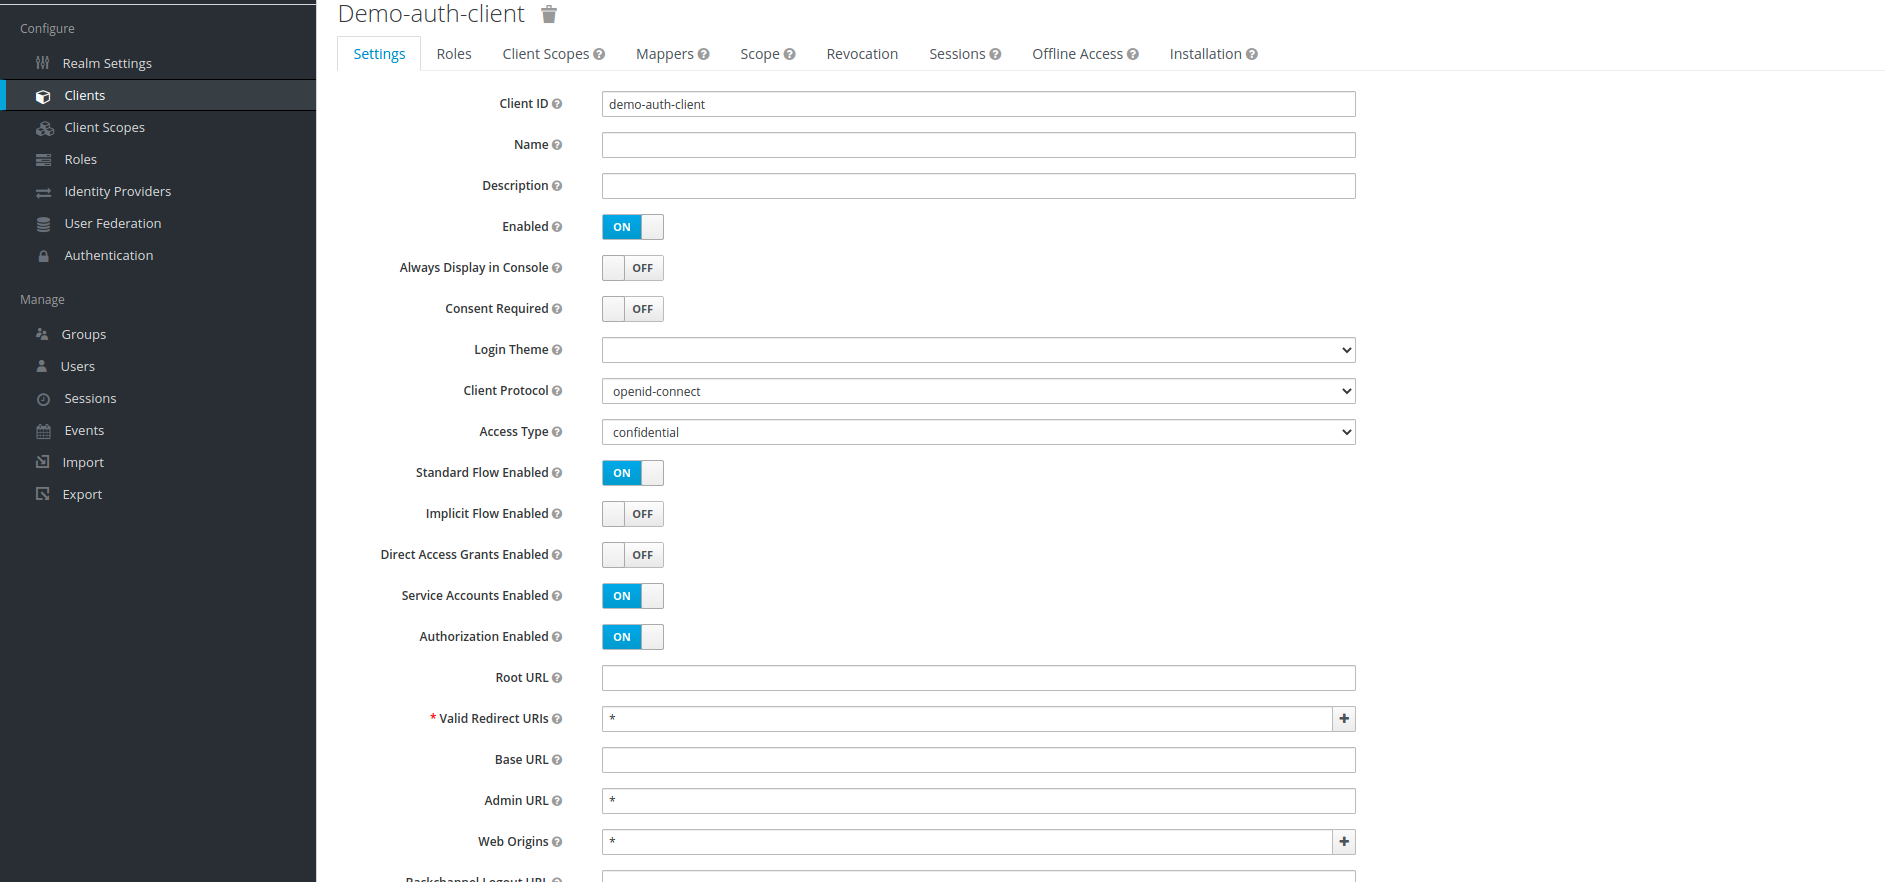Click the plus icon for Web Origins
The width and height of the screenshot is (1900, 882).
coord(1344,842)
